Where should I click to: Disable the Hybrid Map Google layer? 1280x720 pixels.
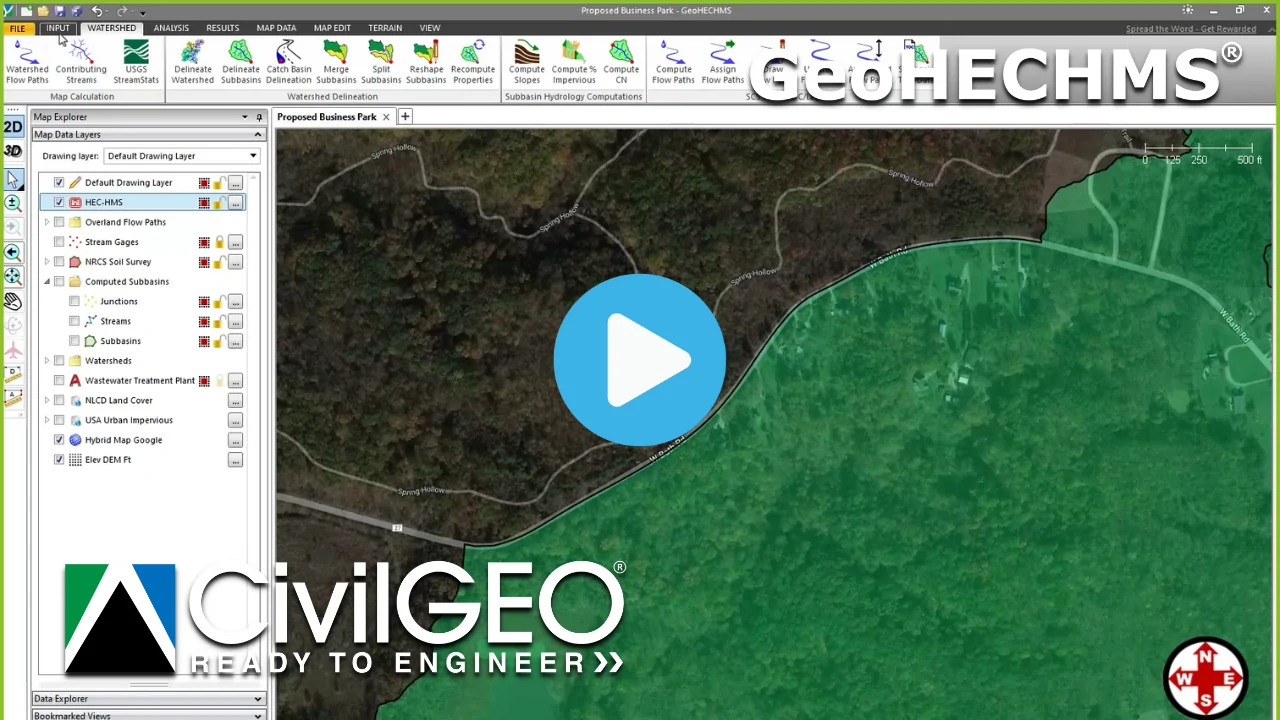[x=59, y=440]
